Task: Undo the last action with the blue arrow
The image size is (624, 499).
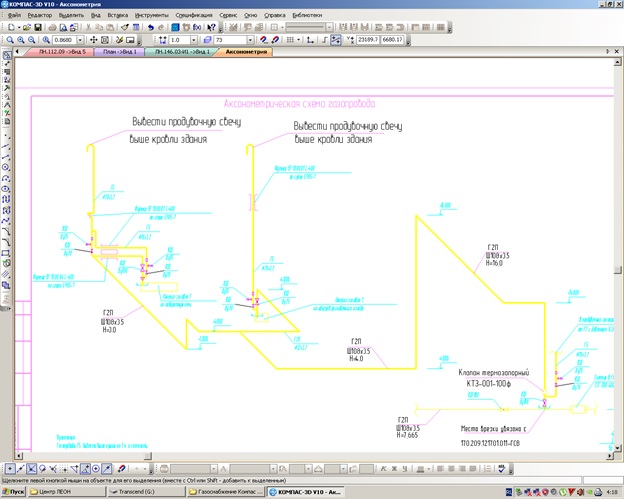Action: 150,27
